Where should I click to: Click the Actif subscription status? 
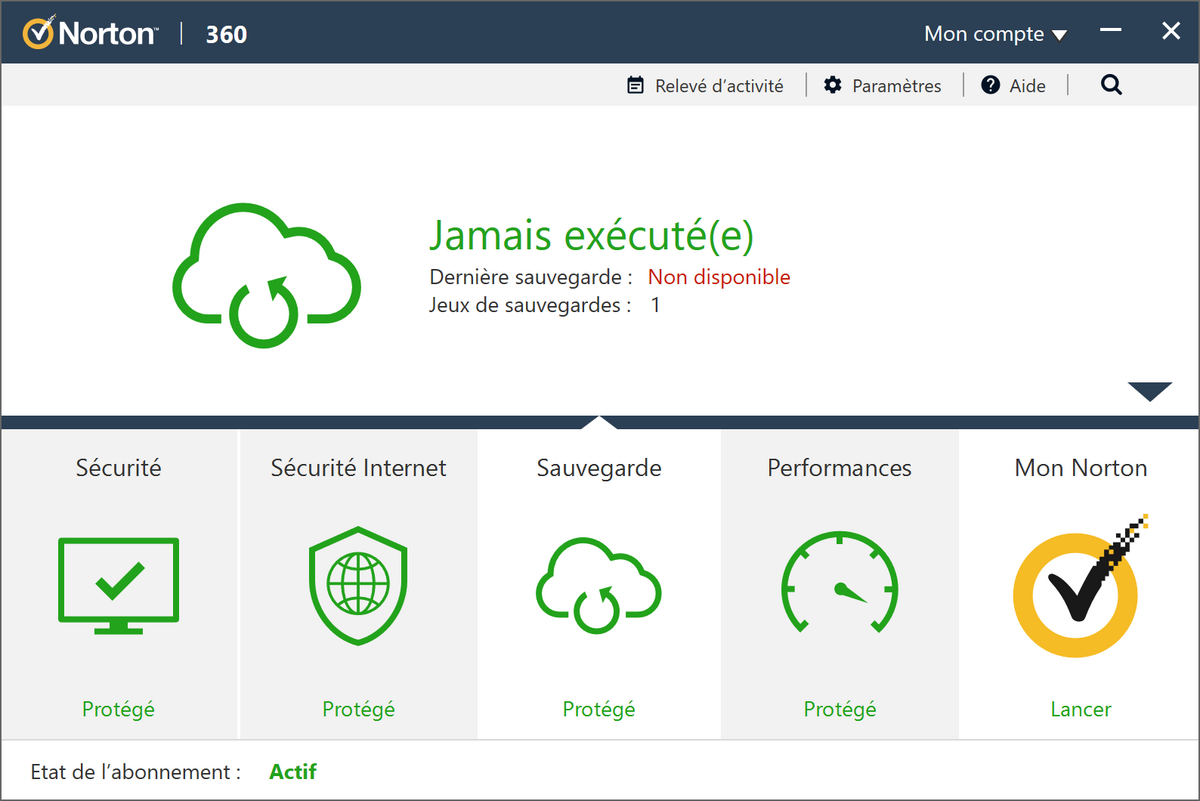293,772
